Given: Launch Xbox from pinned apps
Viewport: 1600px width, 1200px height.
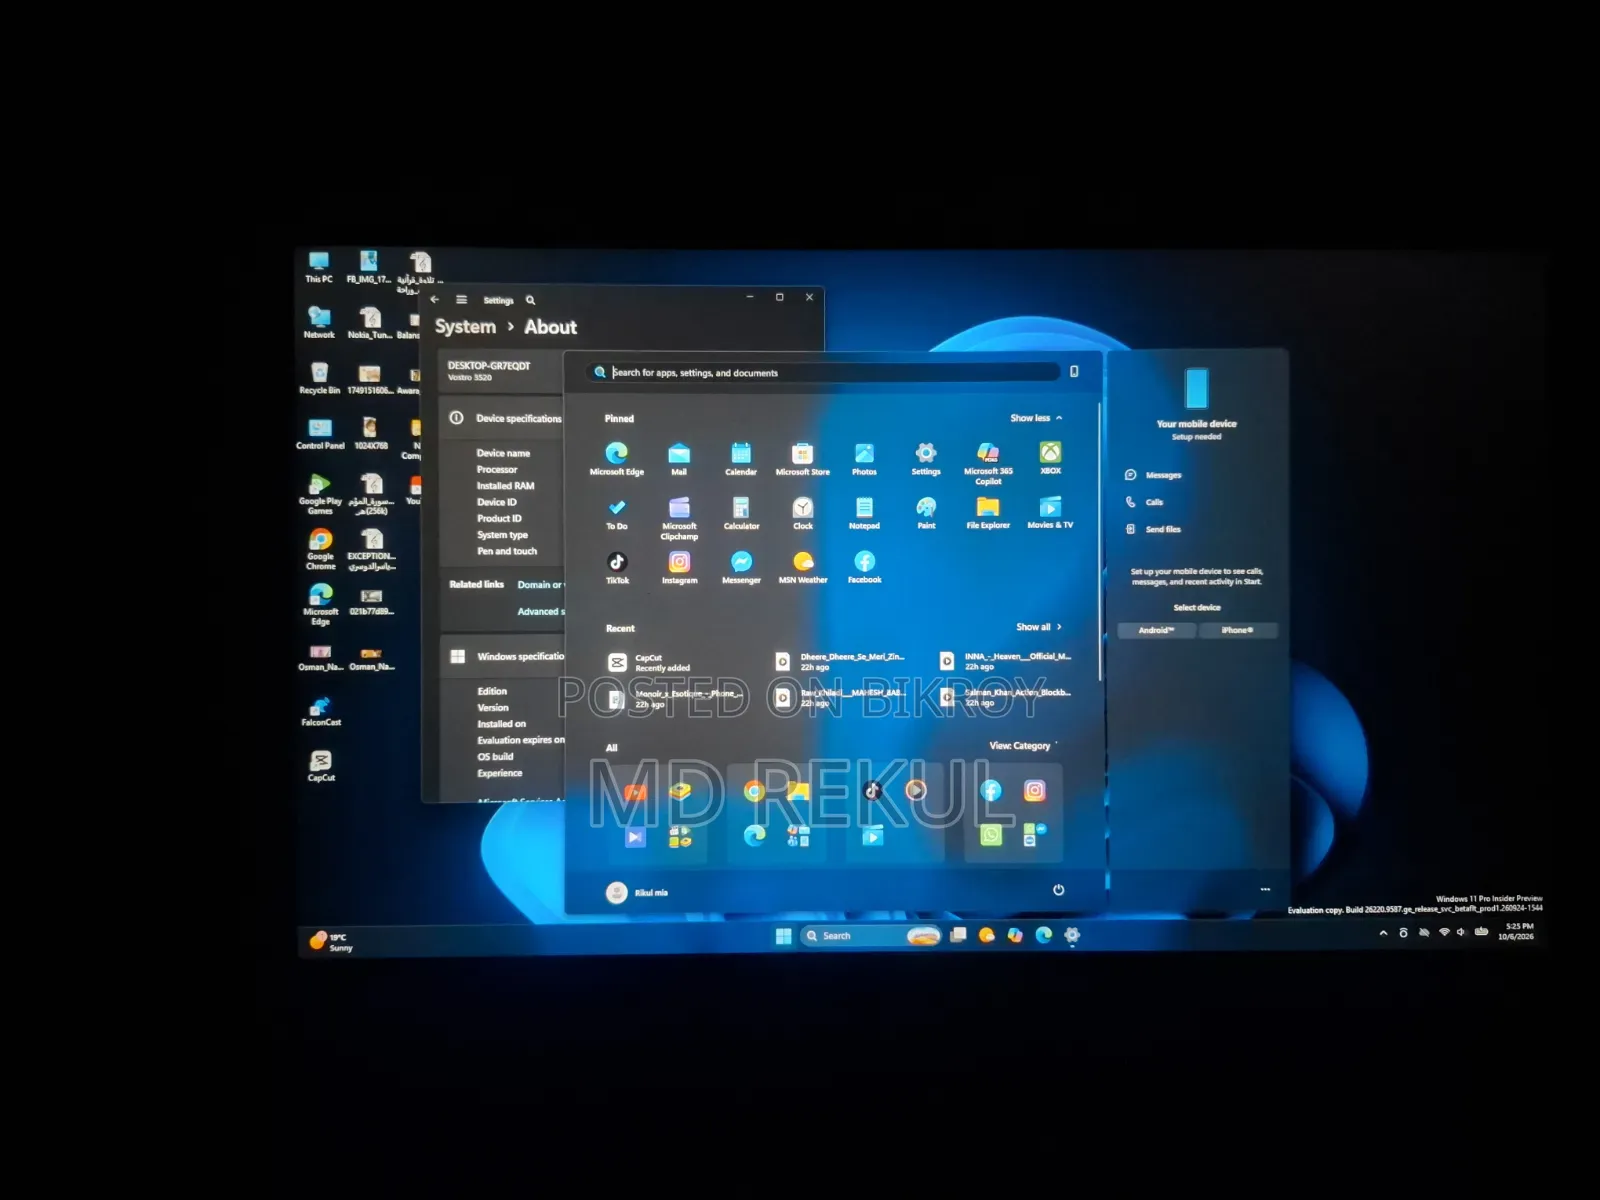Looking at the screenshot, I should 1050,458.
